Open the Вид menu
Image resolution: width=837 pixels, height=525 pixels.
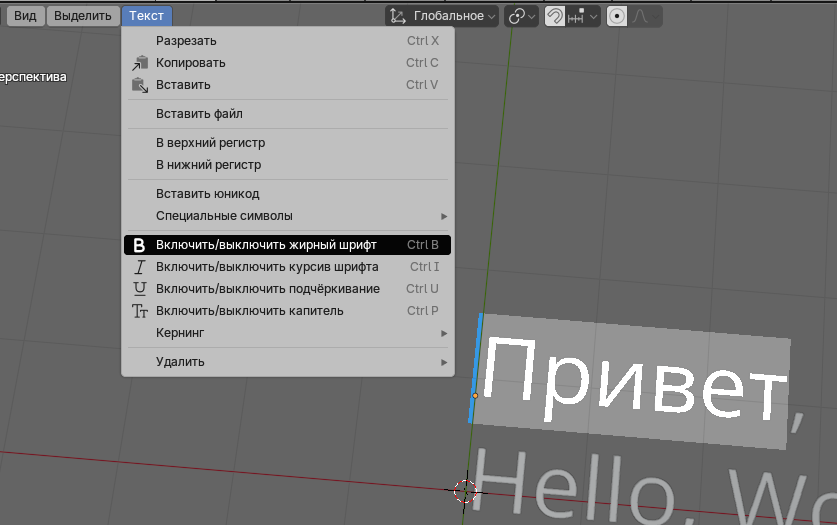[25, 16]
